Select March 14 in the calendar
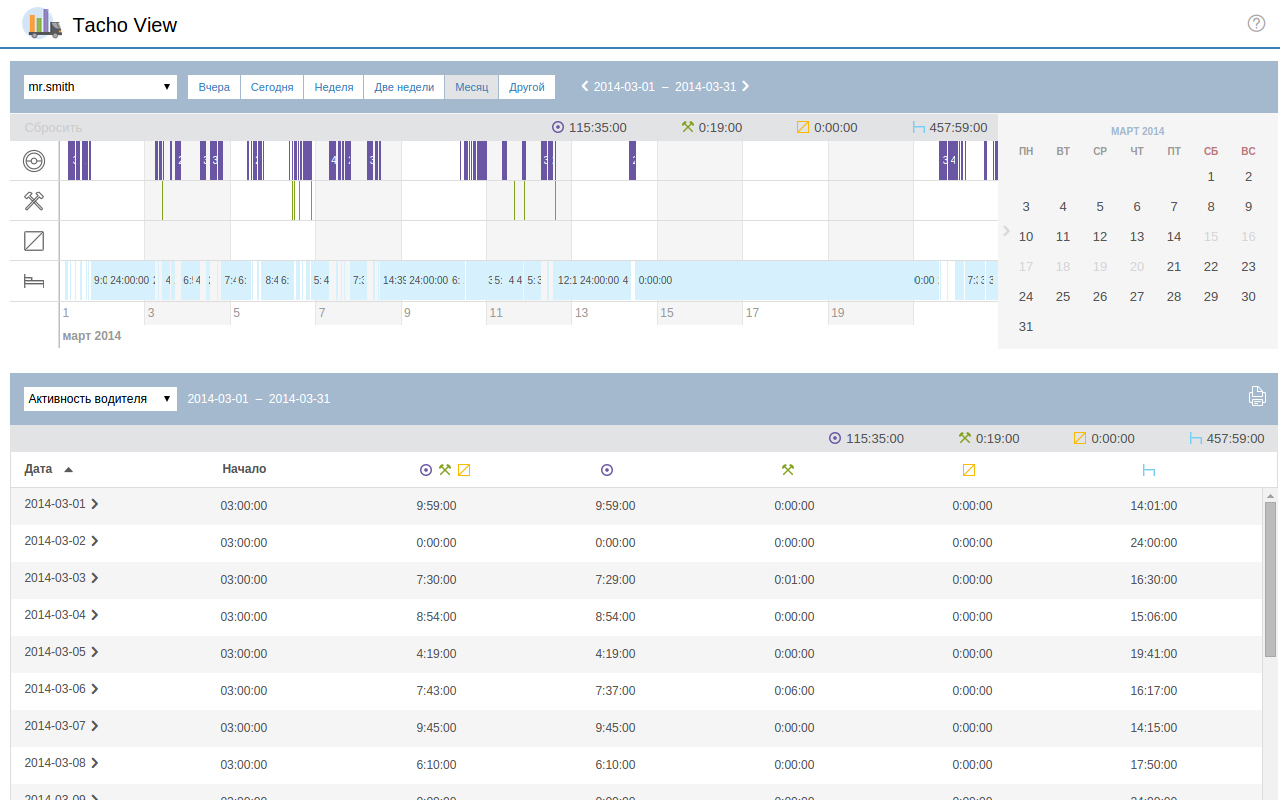 pos(1174,237)
